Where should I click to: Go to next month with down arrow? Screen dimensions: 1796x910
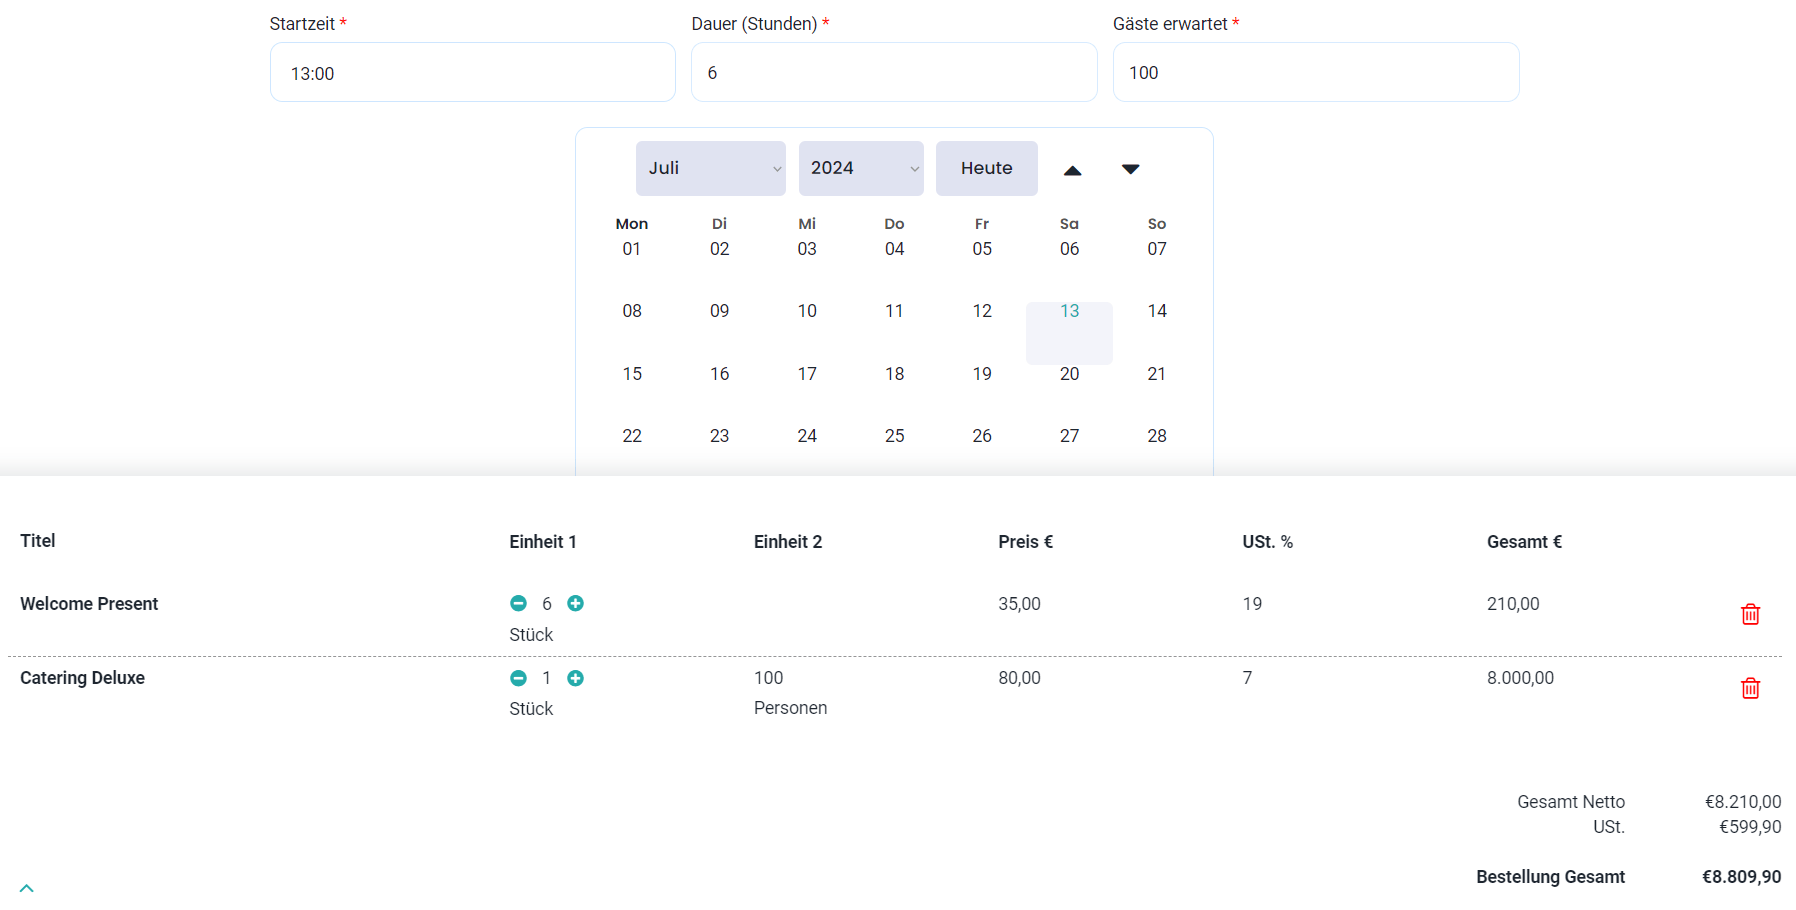point(1130,169)
